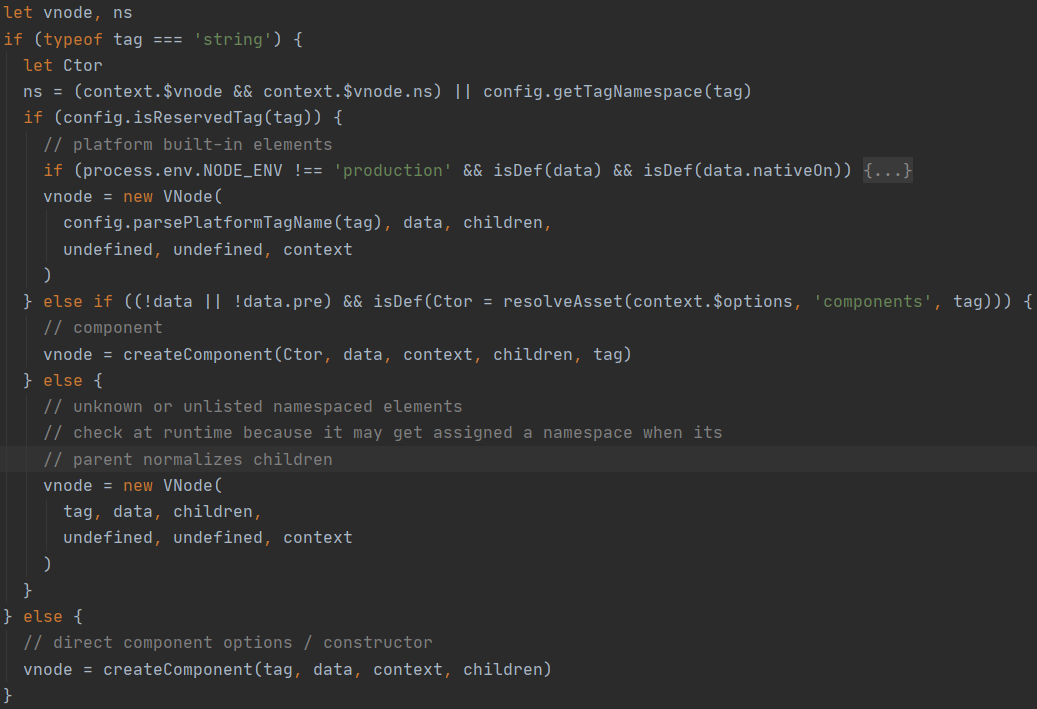Click the '// platform built-in elements' comment
Viewport: 1037px width, 709px height.
click(188, 144)
